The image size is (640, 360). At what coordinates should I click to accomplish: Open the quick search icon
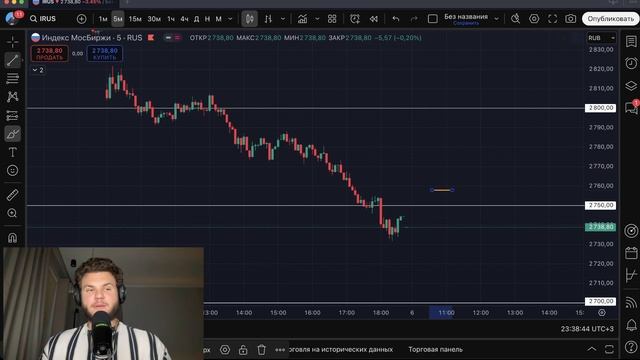[x=516, y=19]
